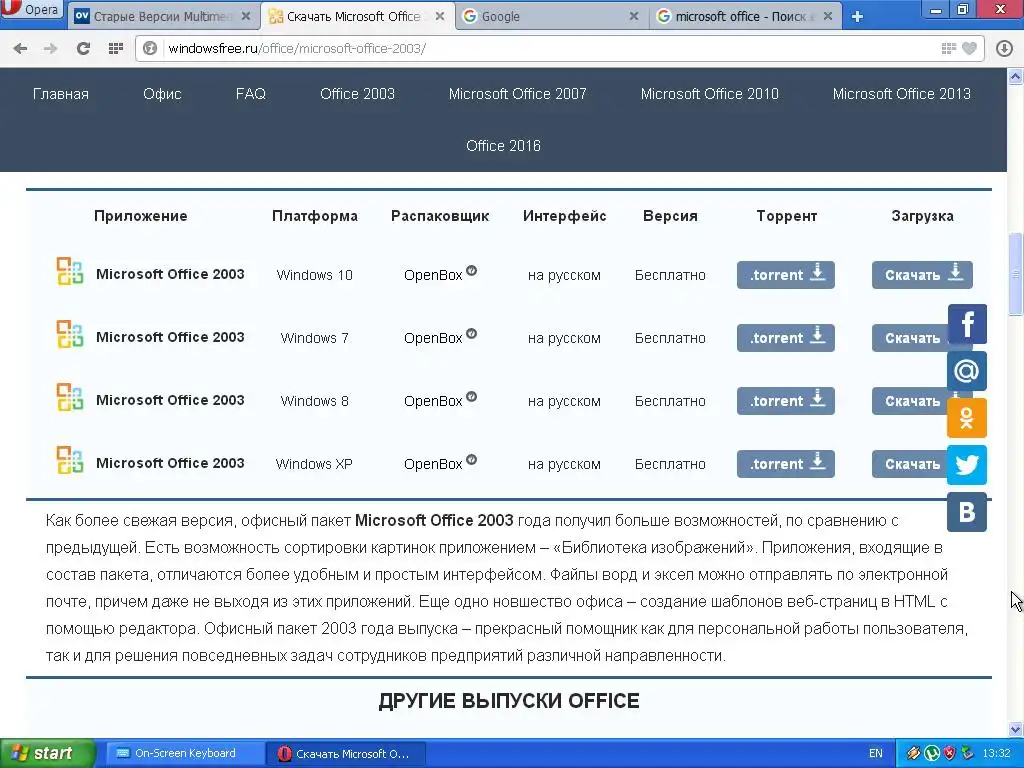Click the site info globe icon in address bar
1024x768 pixels.
pyautogui.click(x=150, y=48)
